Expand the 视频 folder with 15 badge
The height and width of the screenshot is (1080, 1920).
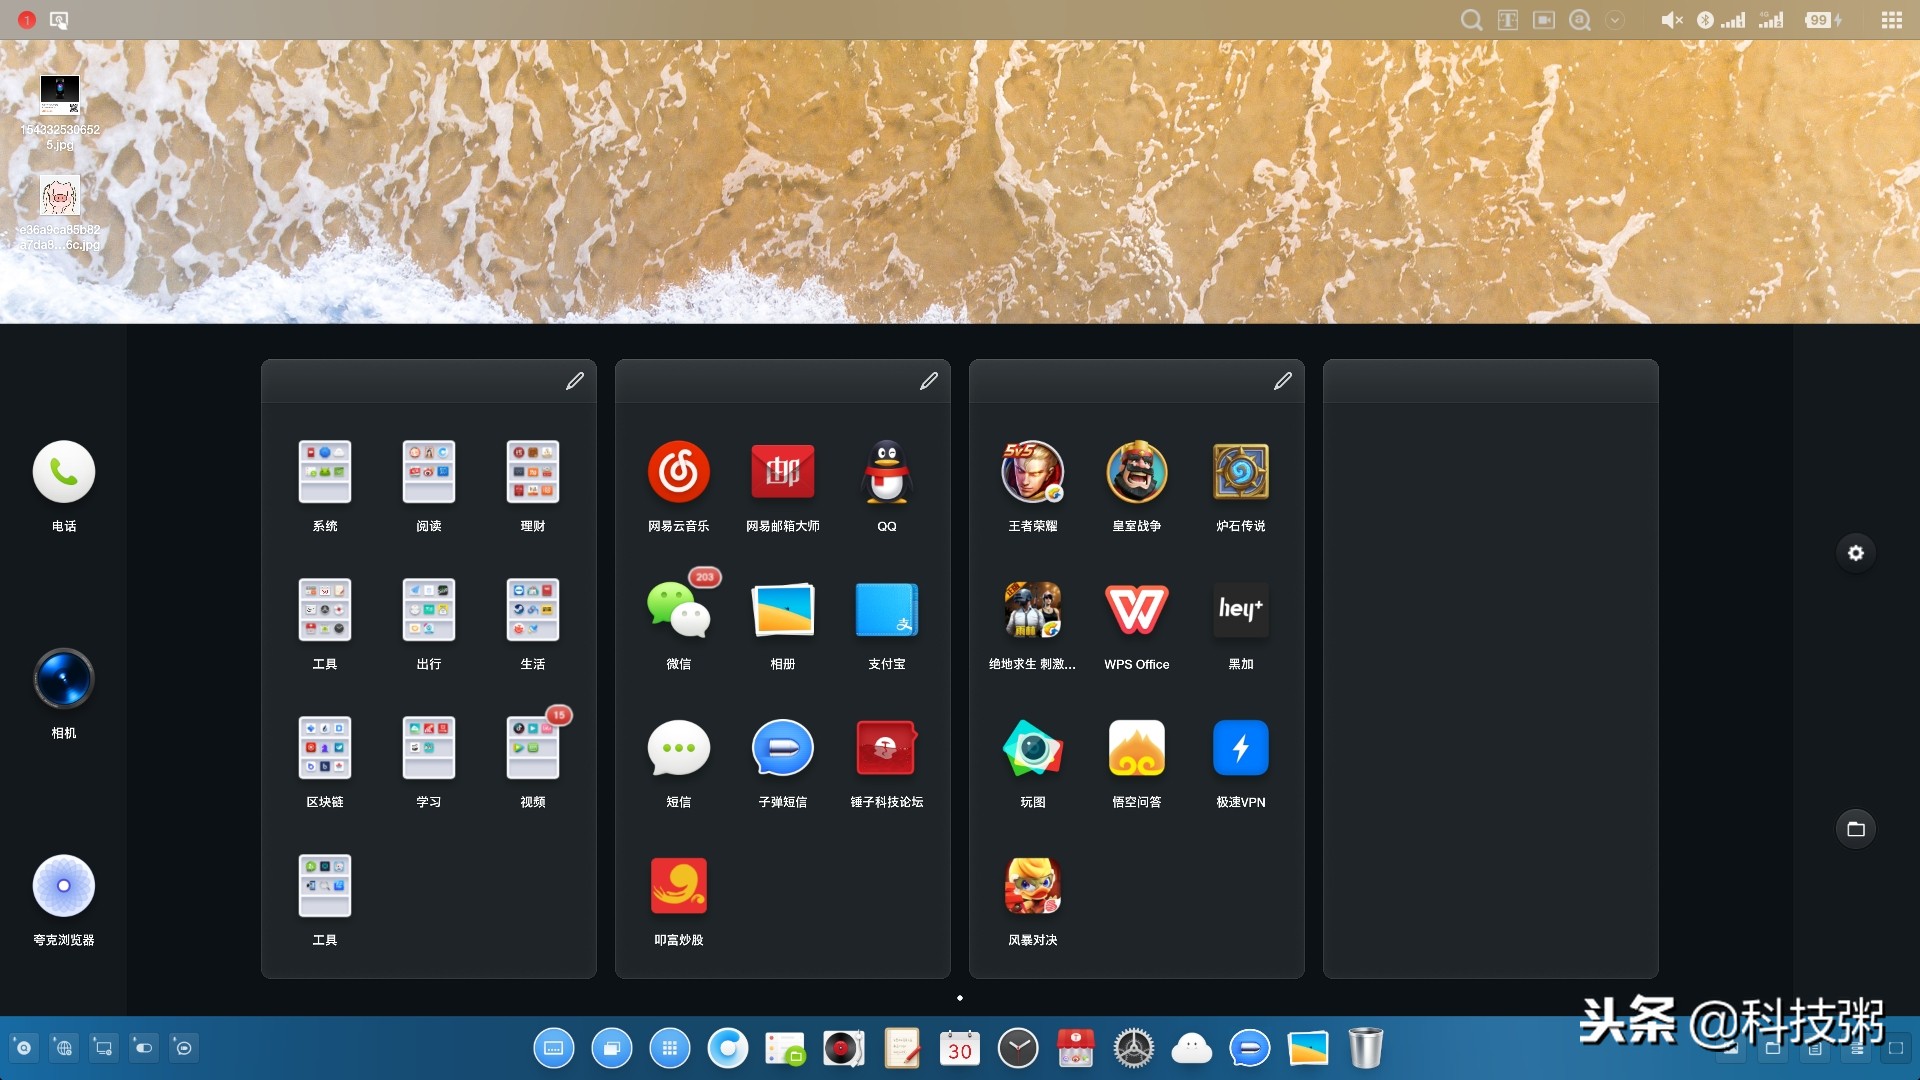(x=532, y=748)
